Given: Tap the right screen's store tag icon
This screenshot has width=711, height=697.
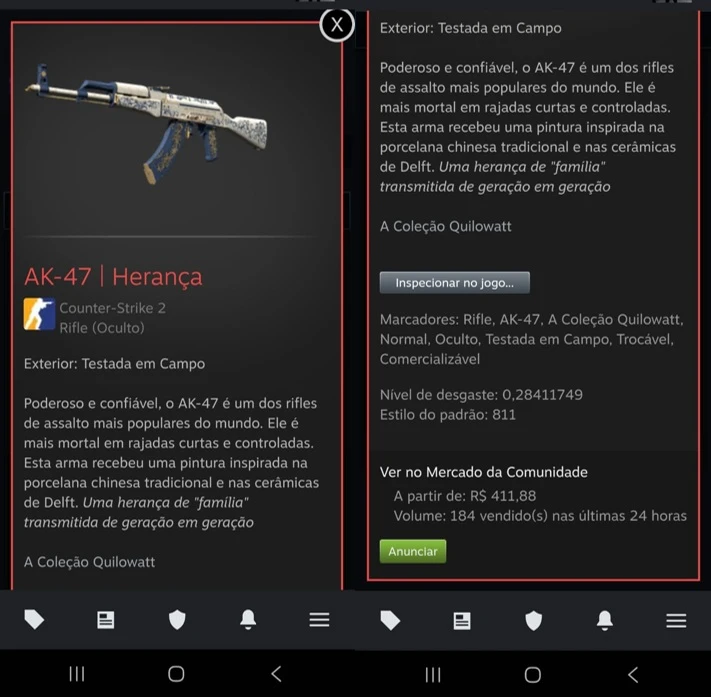Looking at the screenshot, I should pyautogui.click(x=390, y=620).
